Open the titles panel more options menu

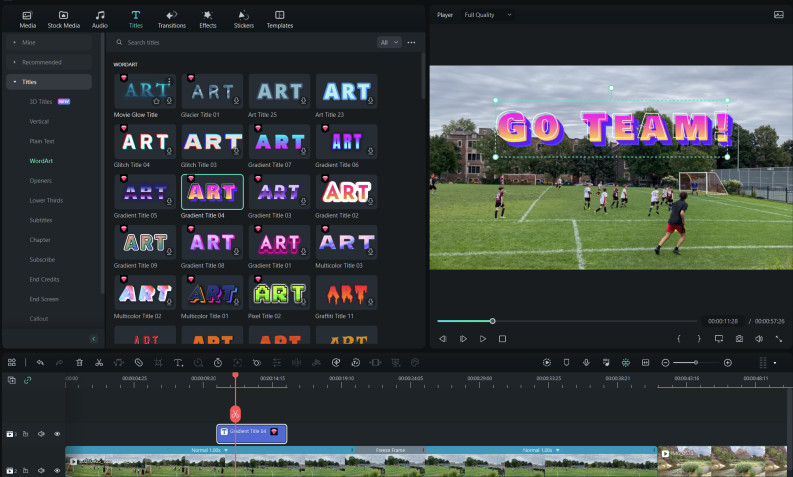(411, 42)
